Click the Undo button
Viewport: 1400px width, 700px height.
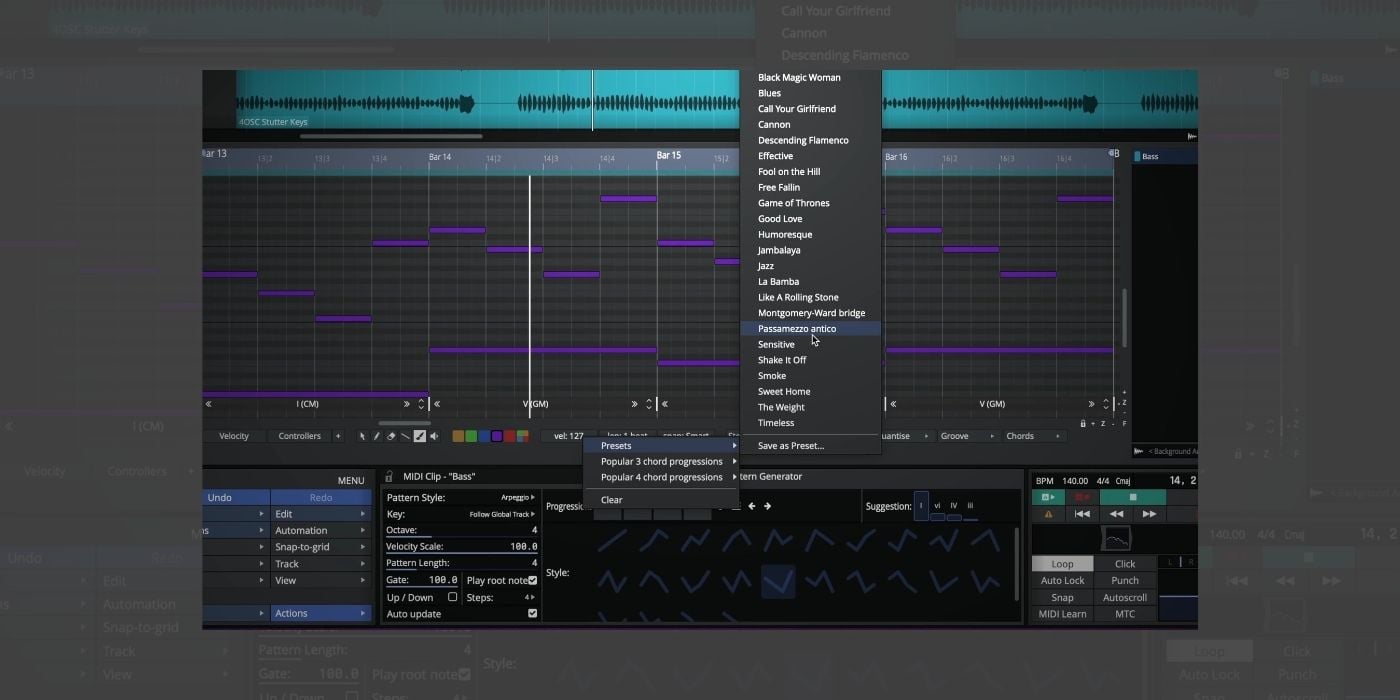coord(236,497)
